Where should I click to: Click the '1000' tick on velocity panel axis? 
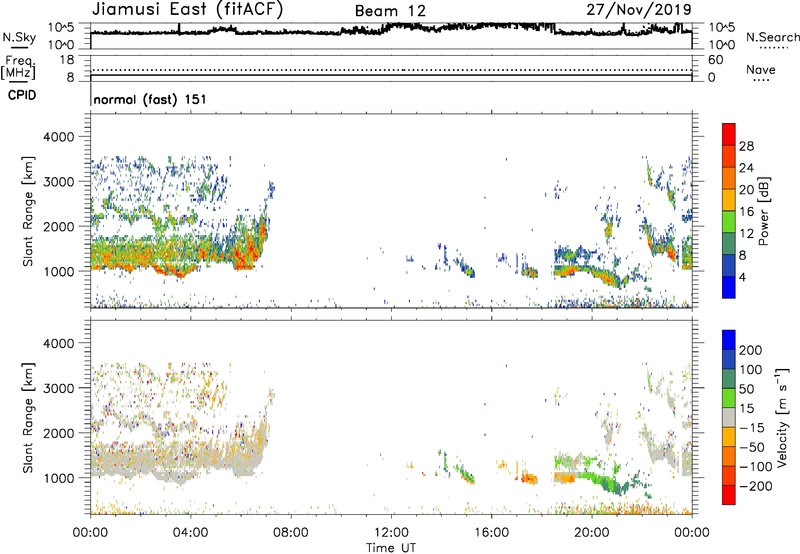coord(58,478)
